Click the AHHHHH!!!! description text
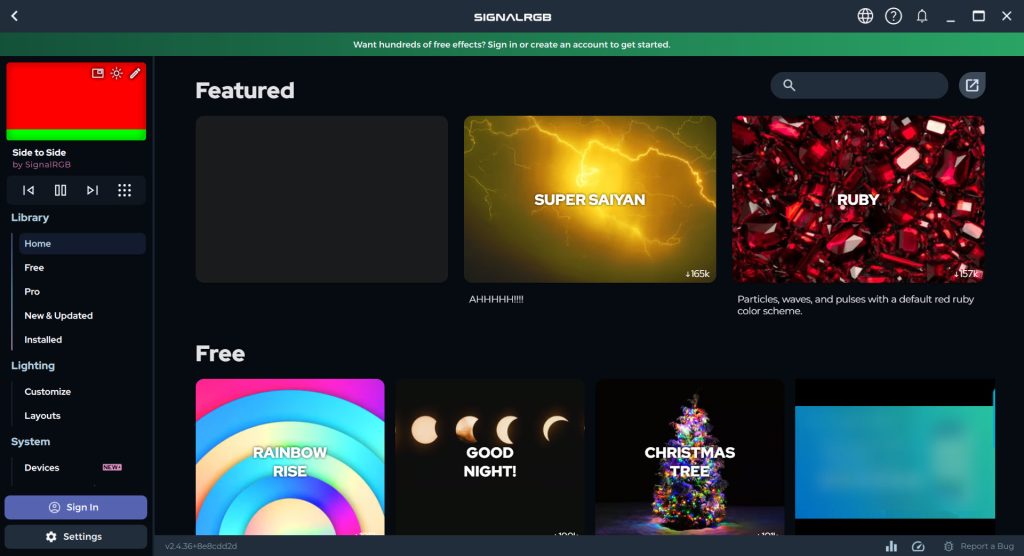The width and height of the screenshot is (1024, 556). point(496,299)
